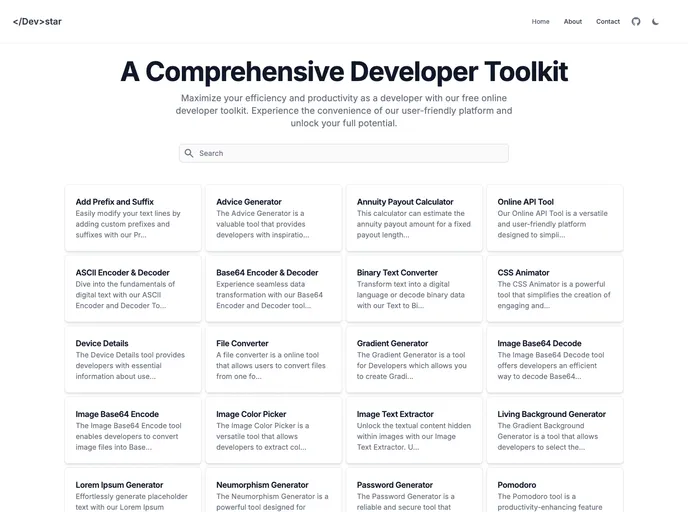The image size is (688, 512).
Task: Launch the Online API Tool
Action: [555, 218]
